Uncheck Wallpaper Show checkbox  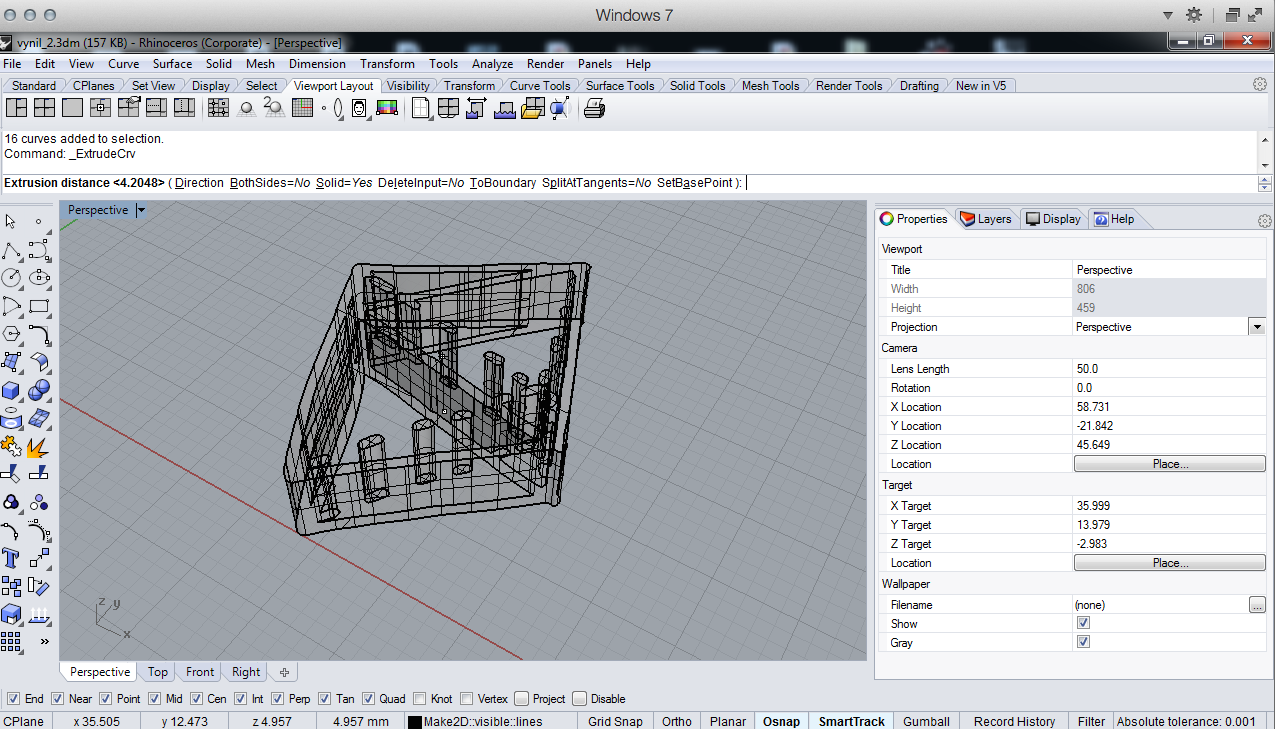(x=1083, y=623)
